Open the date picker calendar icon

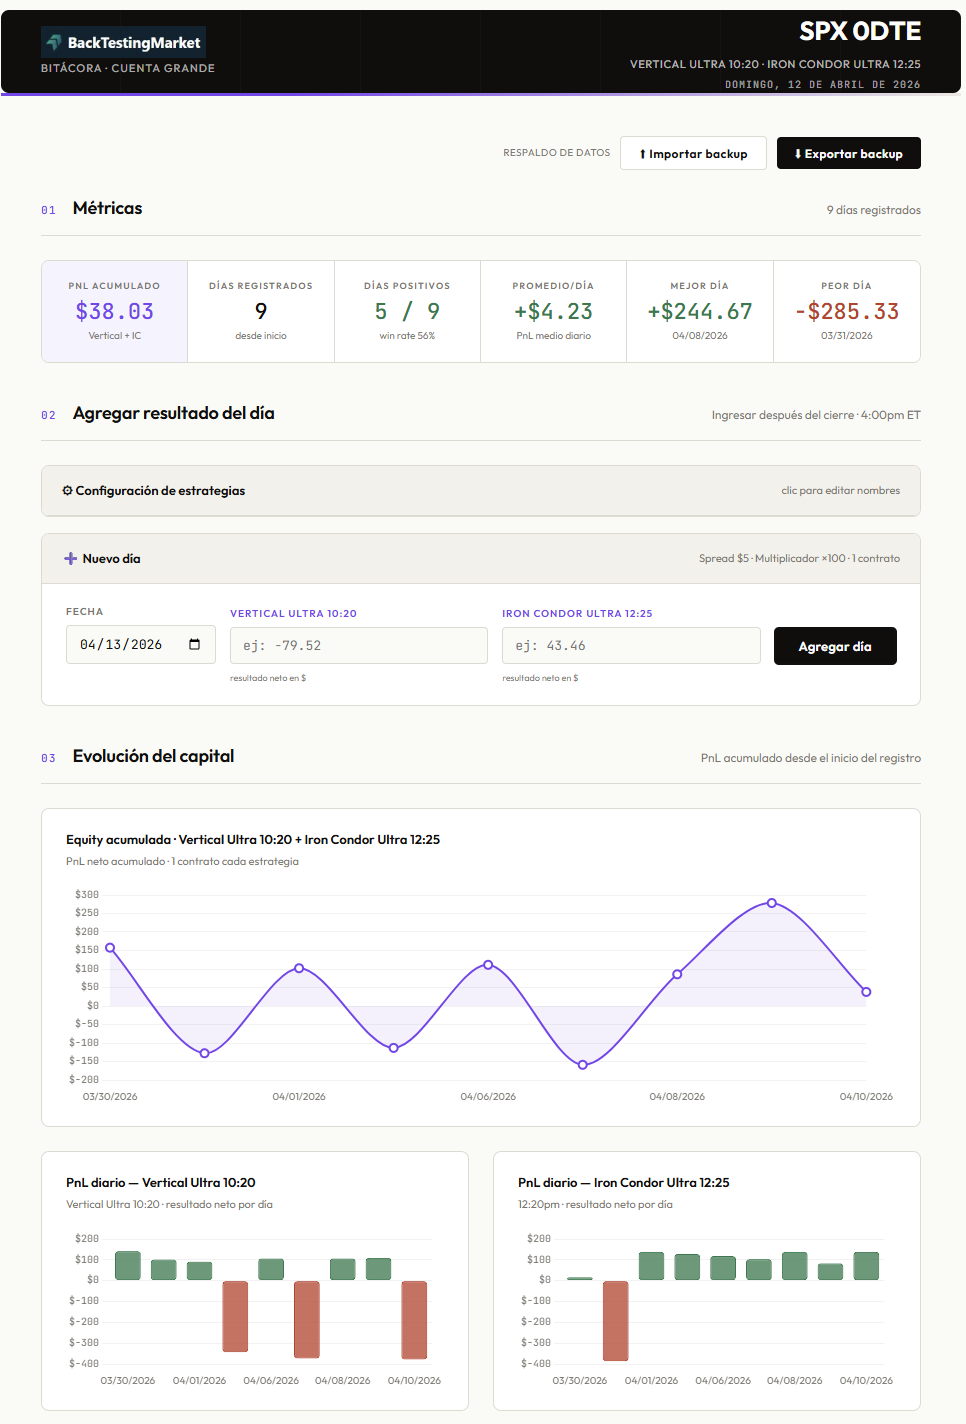click(x=194, y=644)
